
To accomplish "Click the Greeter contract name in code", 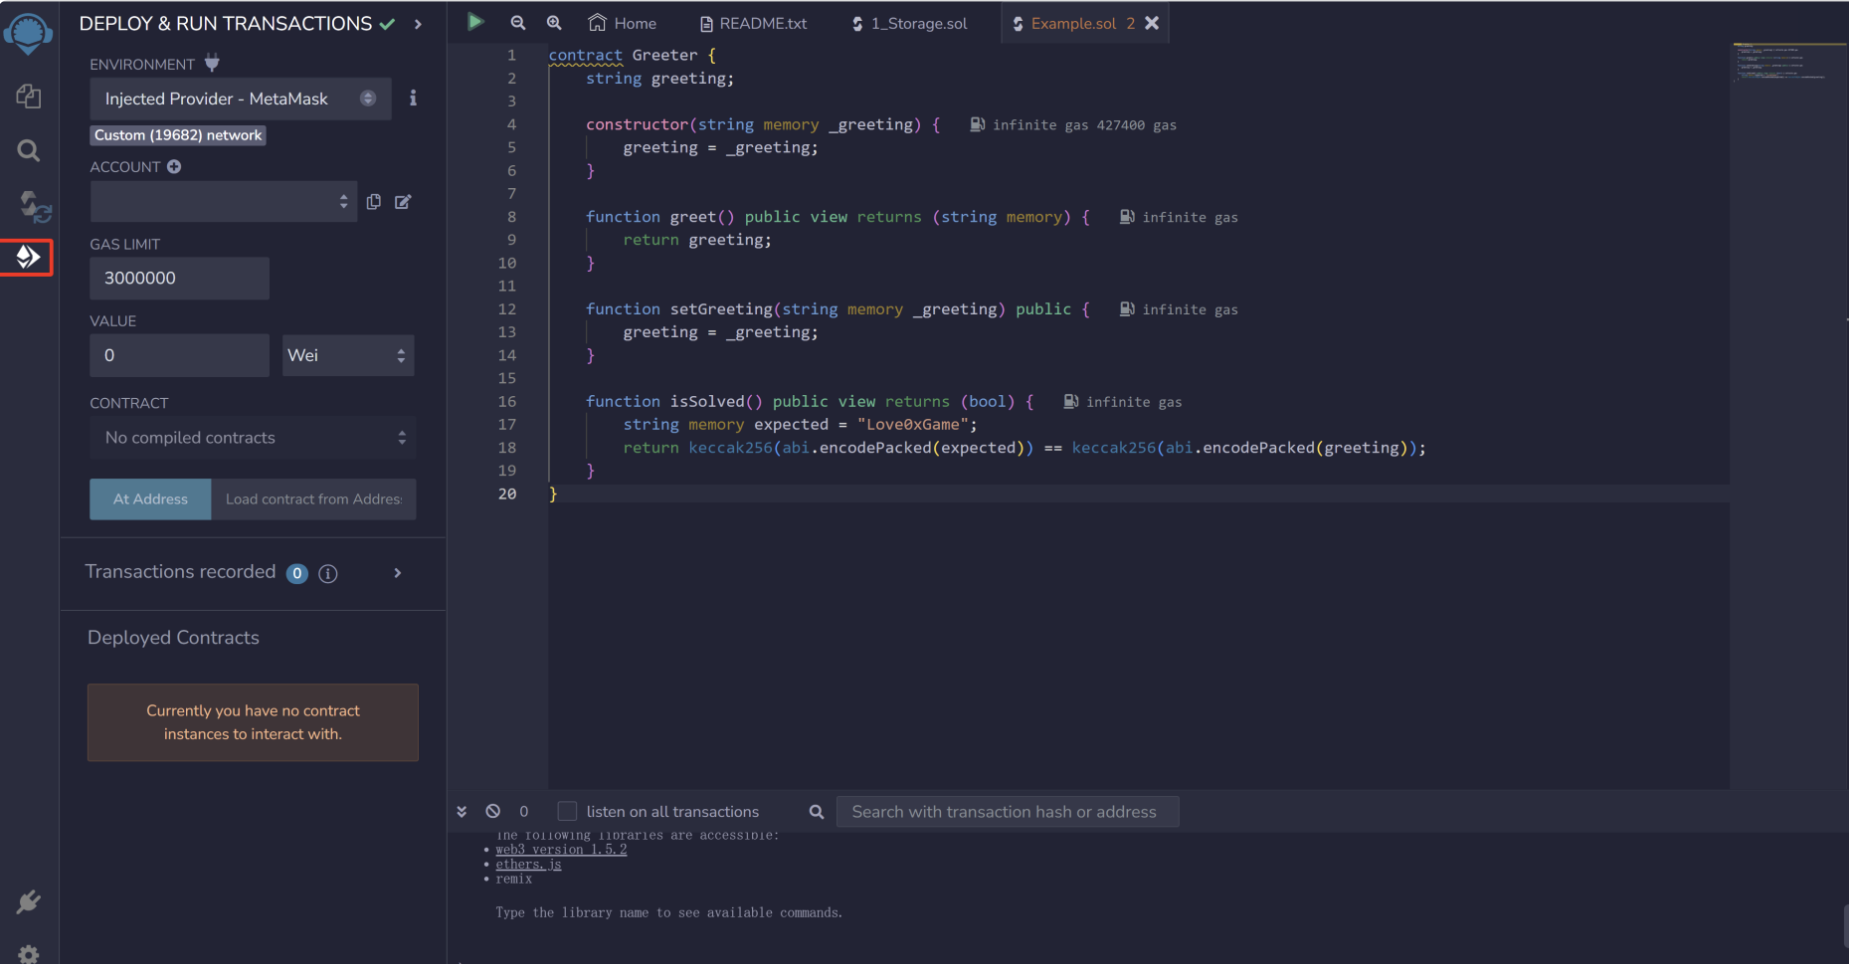I will tap(664, 55).
